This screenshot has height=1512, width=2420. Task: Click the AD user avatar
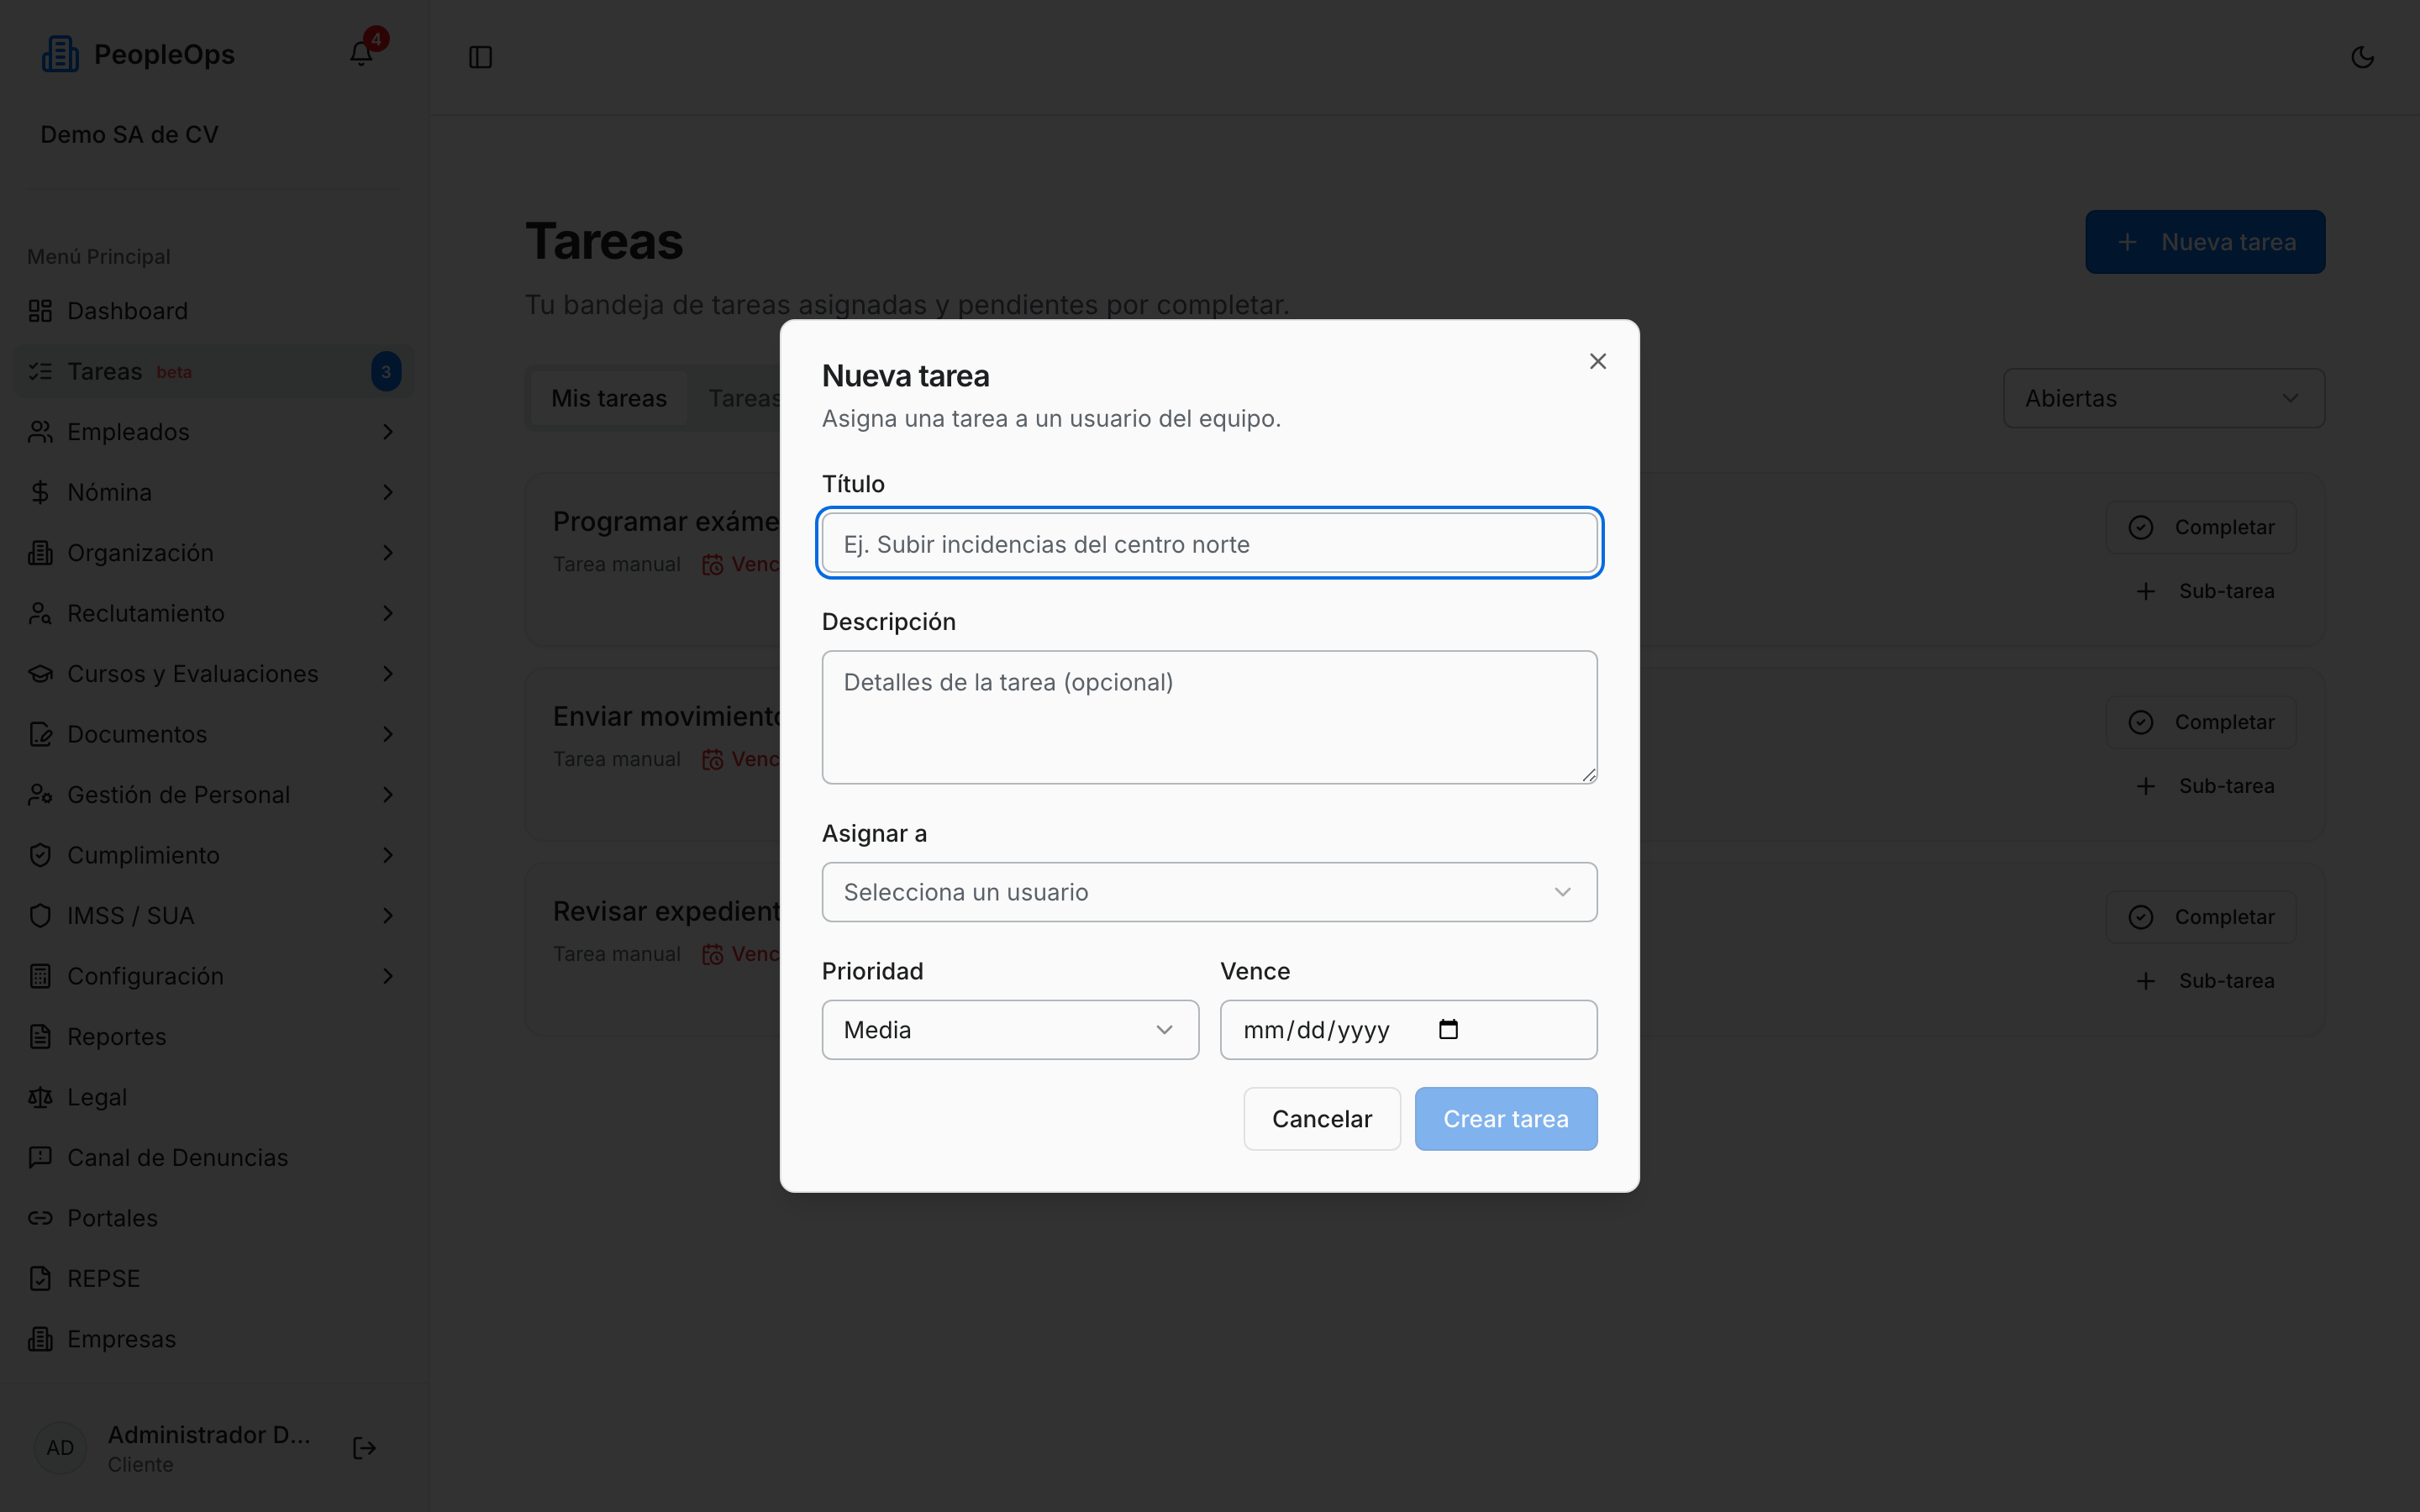(x=60, y=1448)
